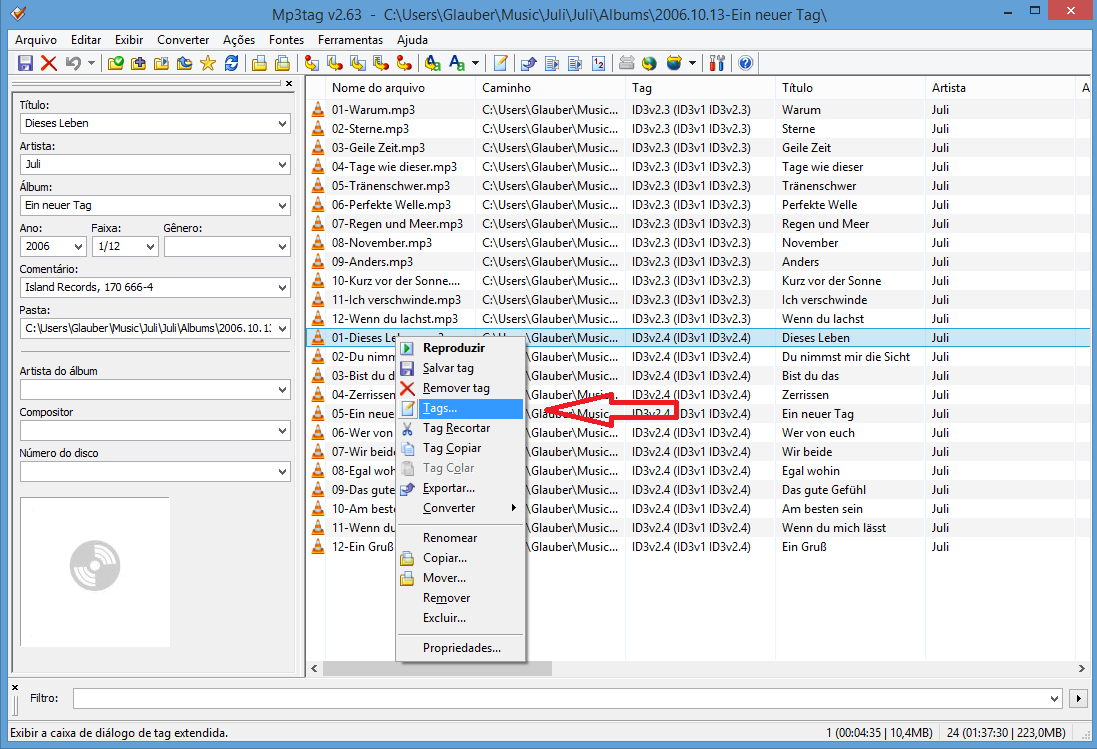Choose Mover... in the context menu

[460, 578]
